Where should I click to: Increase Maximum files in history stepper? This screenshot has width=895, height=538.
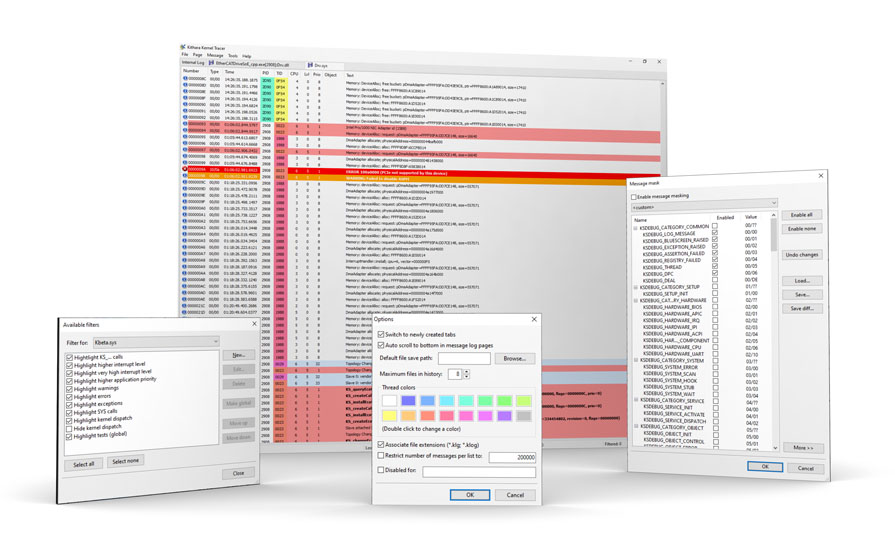[466, 371]
